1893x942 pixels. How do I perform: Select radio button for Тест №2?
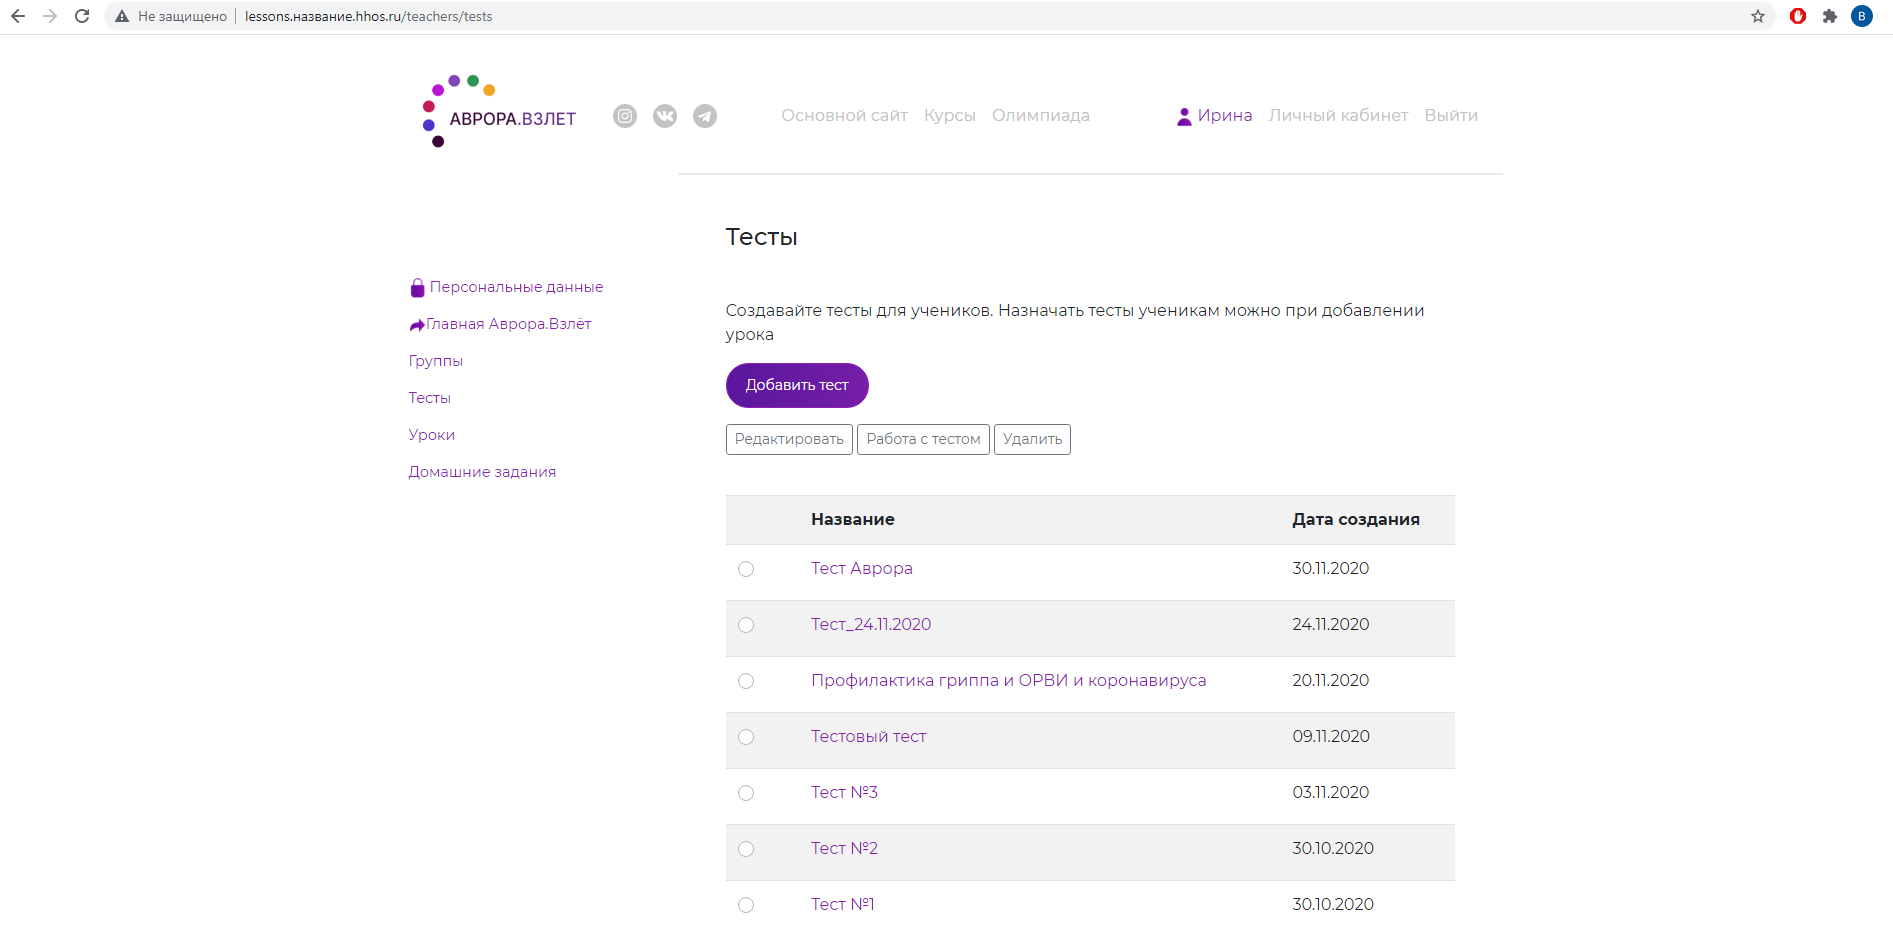coord(746,849)
